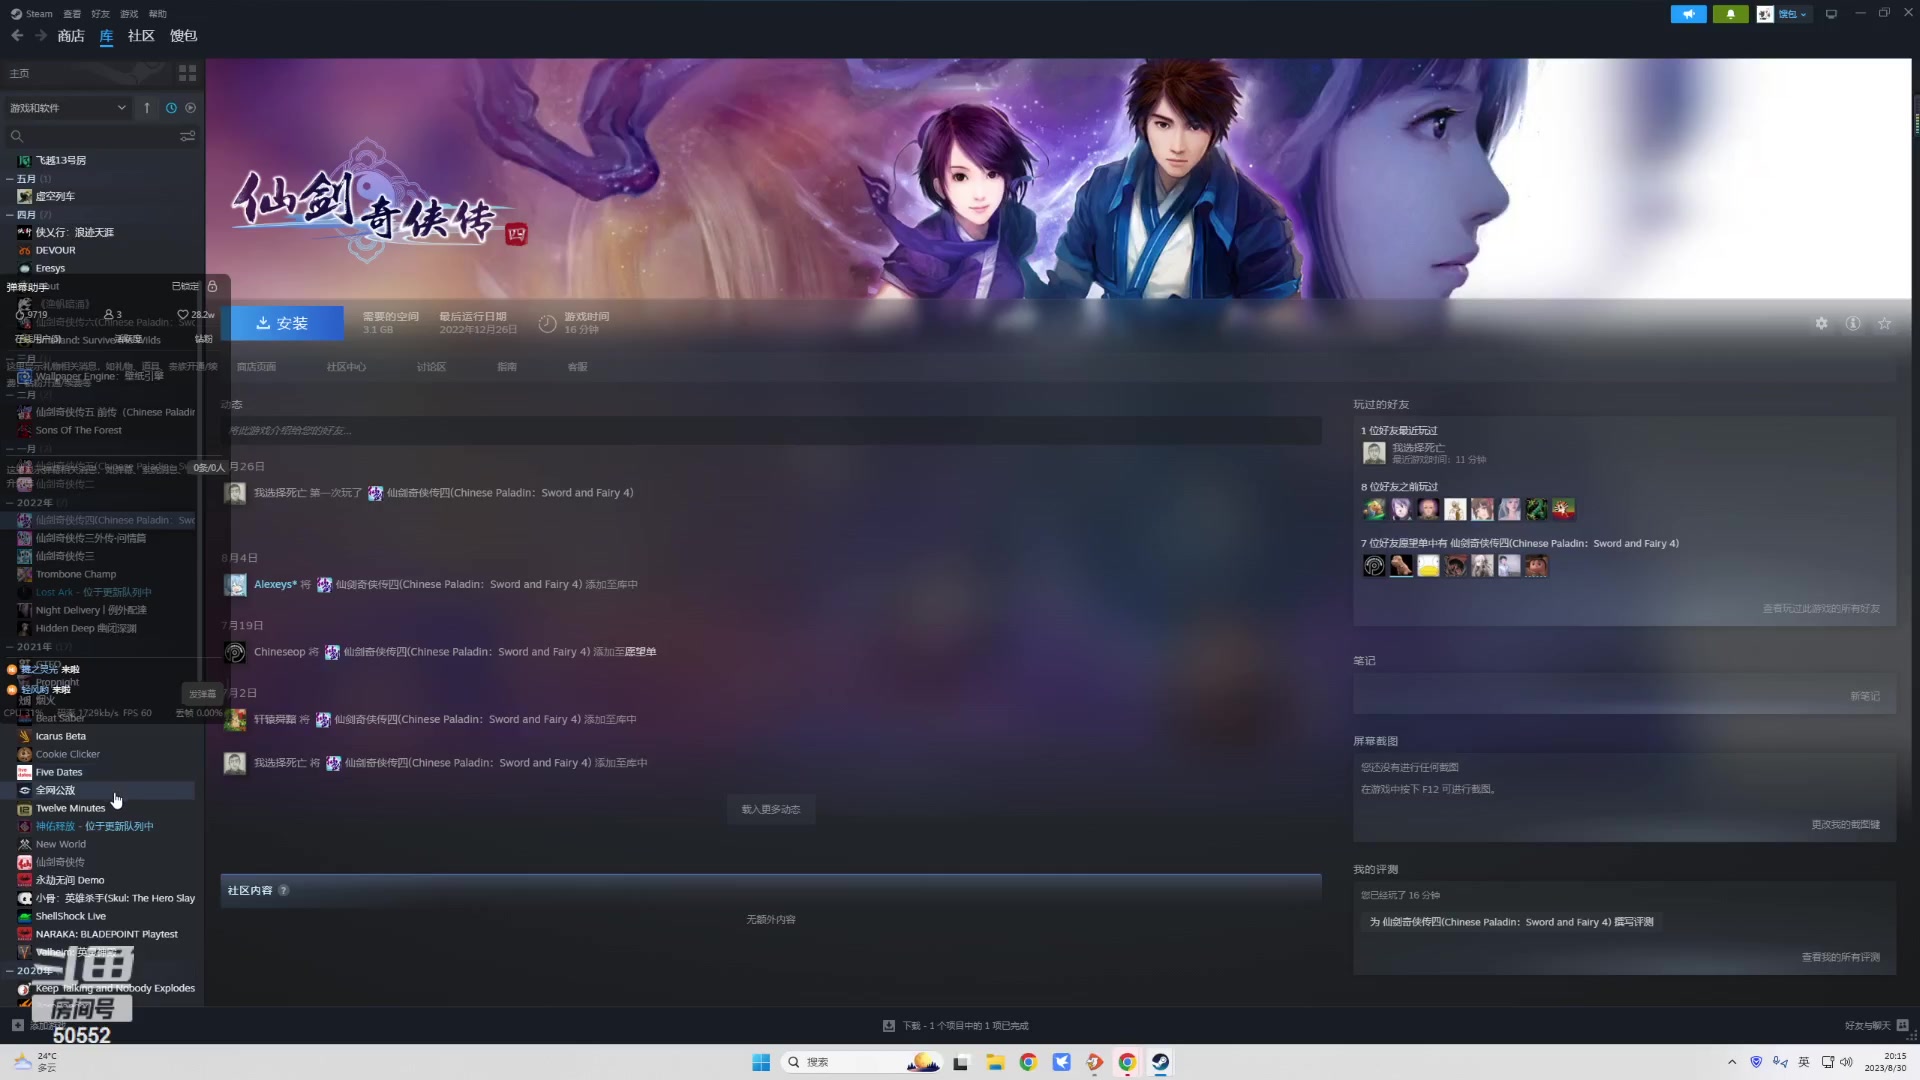Select Trombone Champ in library list
Screen dimensions: 1920x1080
point(75,575)
